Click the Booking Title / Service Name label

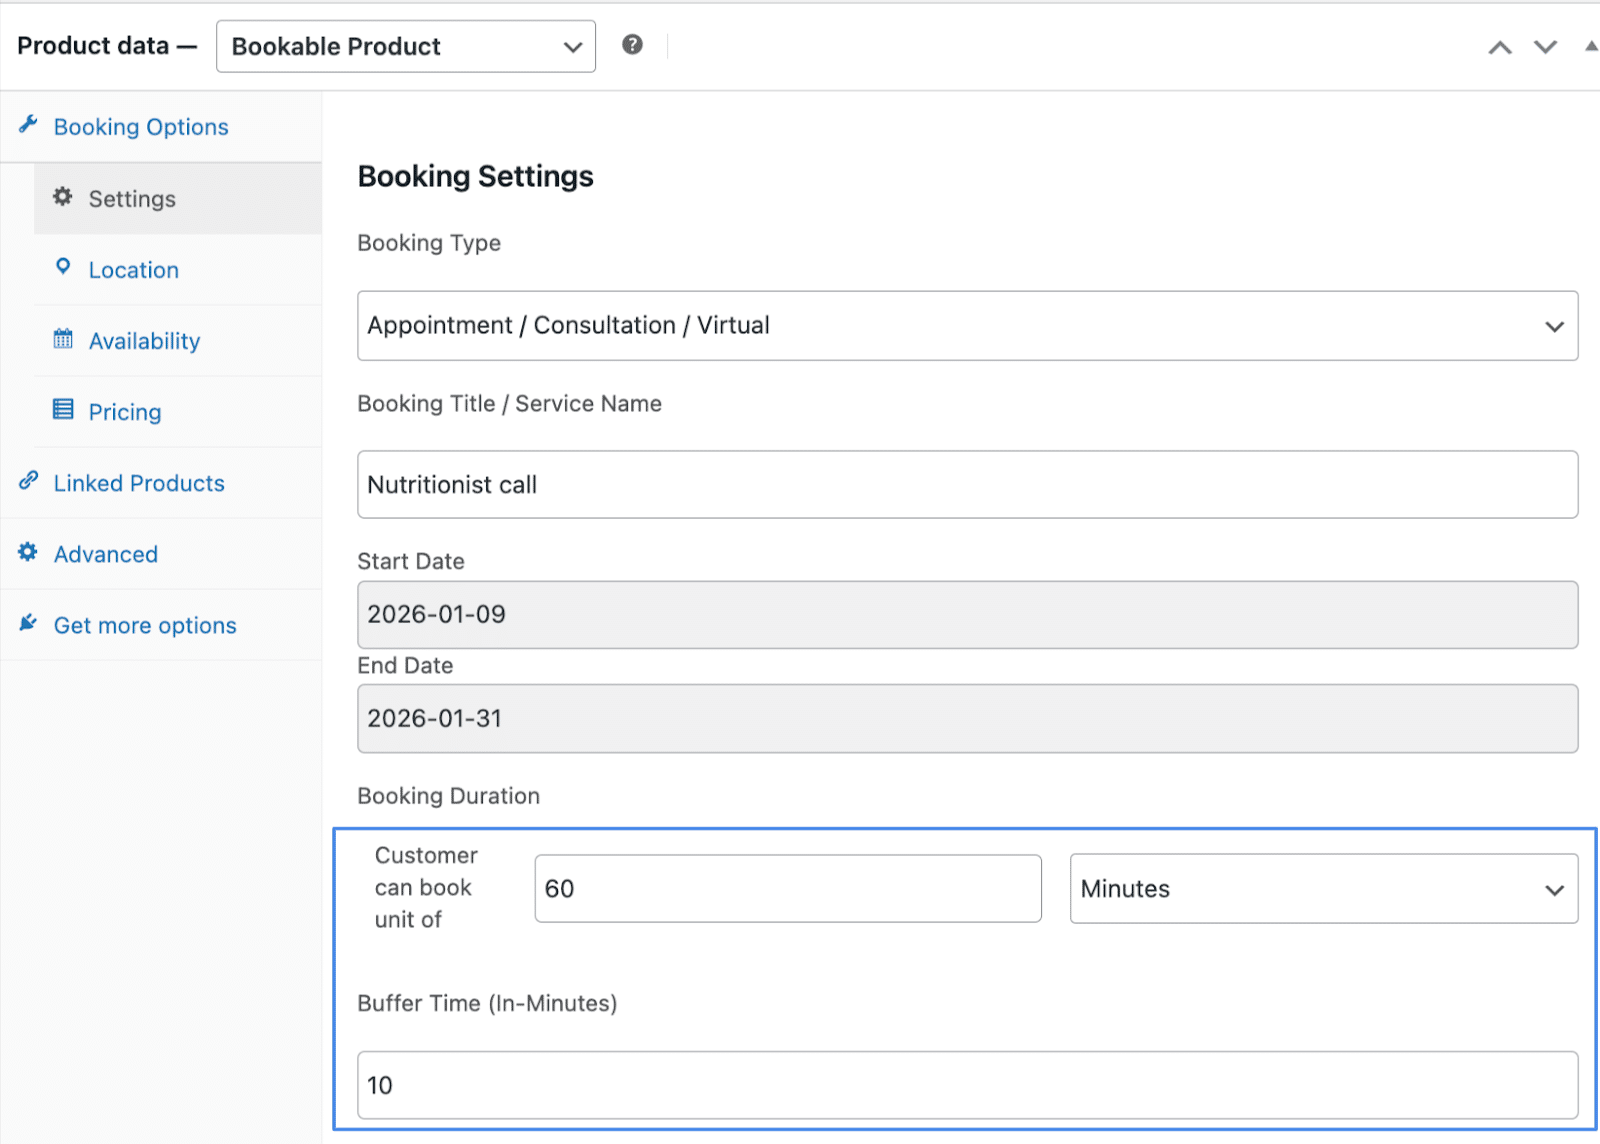(x=510, y=404)
